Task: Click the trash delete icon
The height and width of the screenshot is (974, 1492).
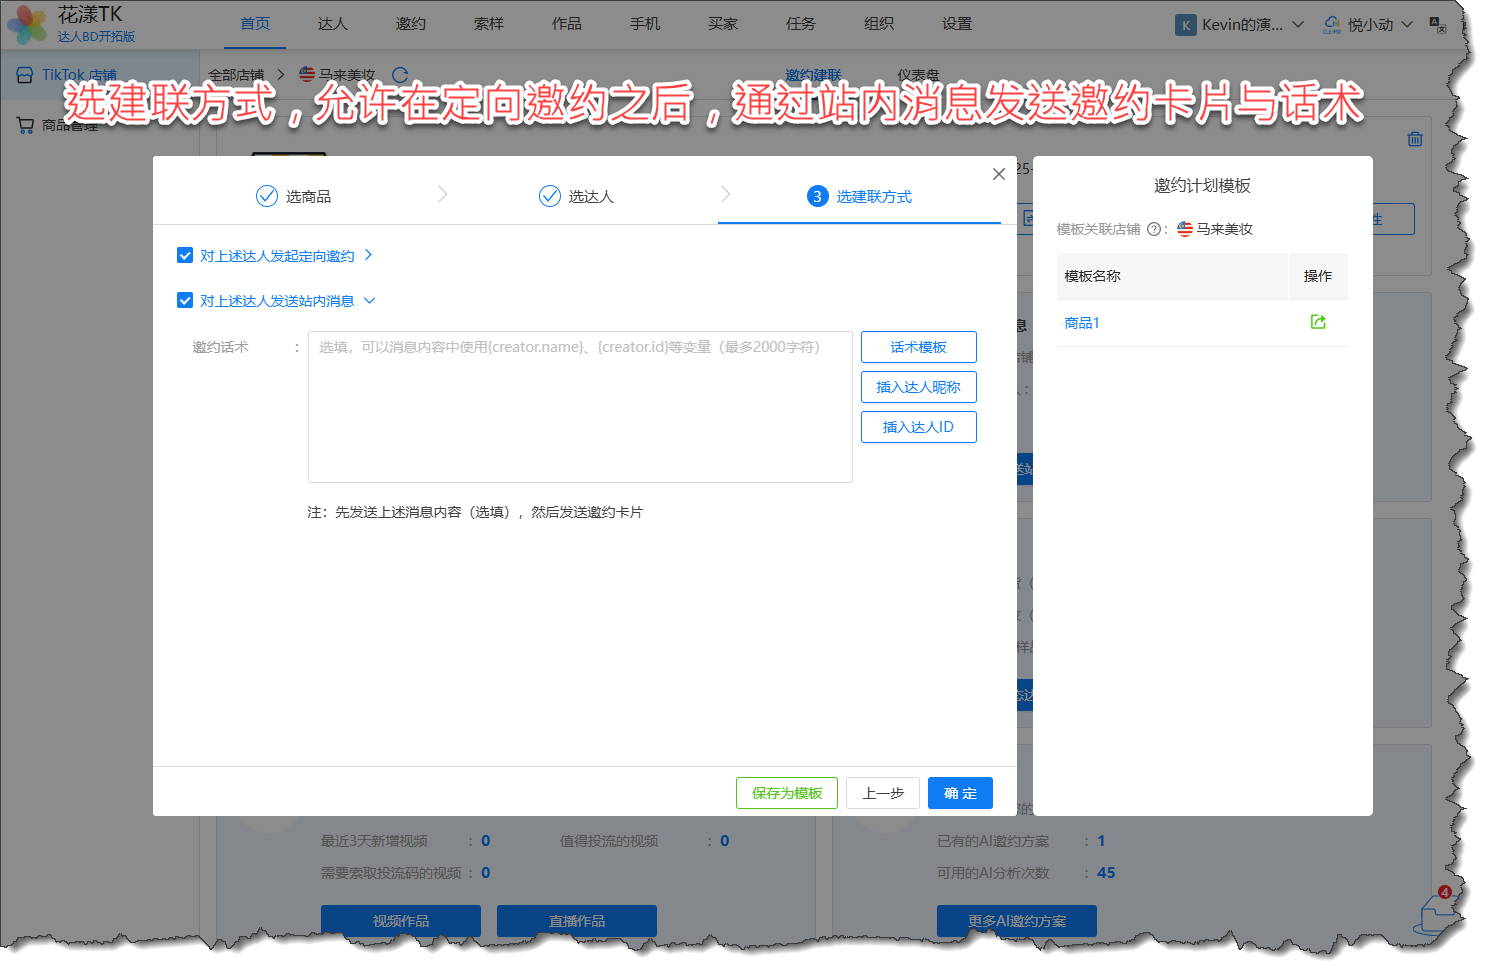Action: 1414,139
